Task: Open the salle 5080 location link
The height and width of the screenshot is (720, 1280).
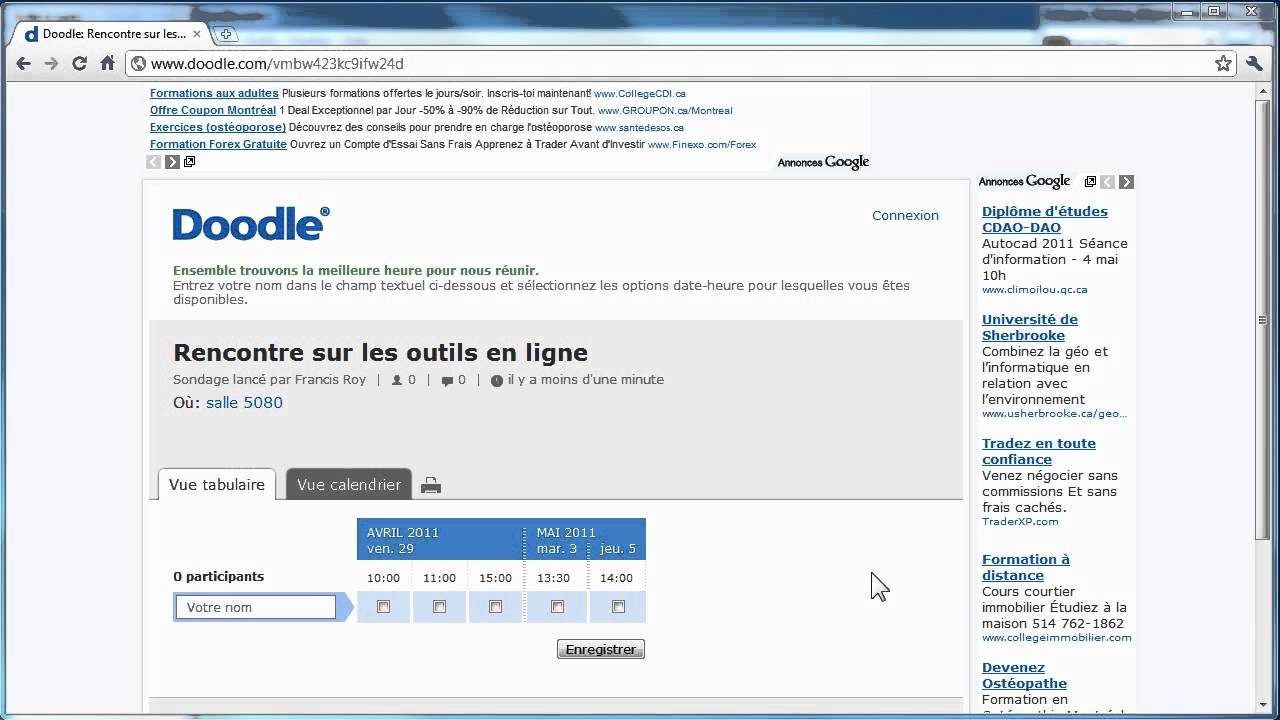Action: [x=244, y=403]
